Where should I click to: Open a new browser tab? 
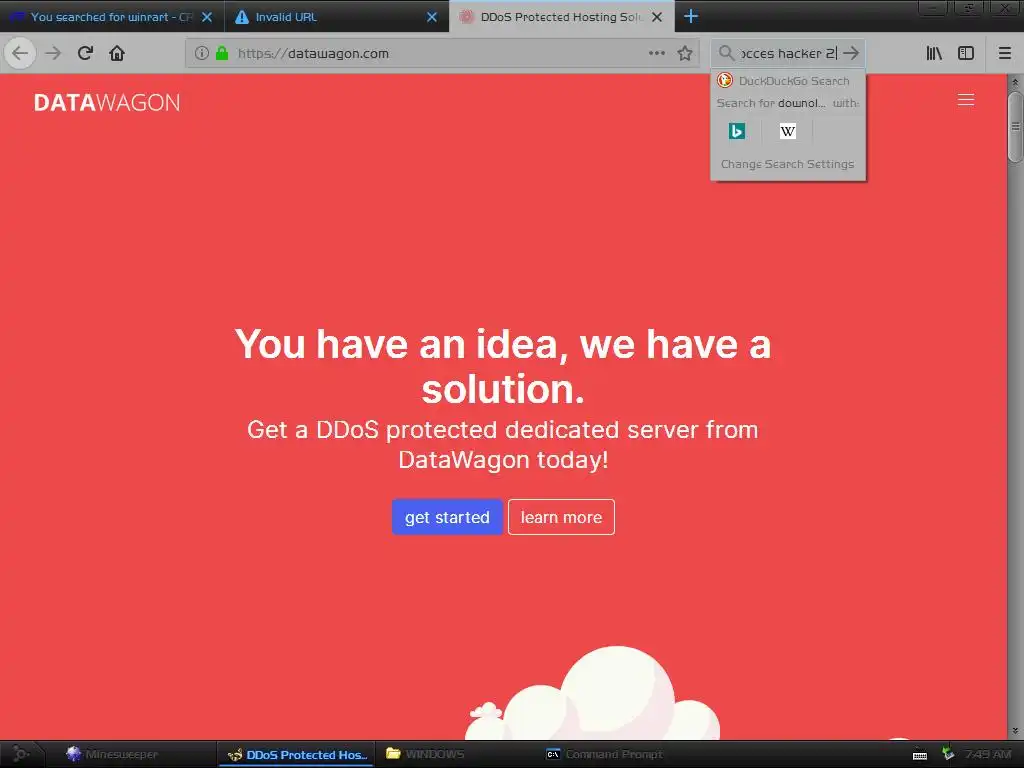pos(691,16)
